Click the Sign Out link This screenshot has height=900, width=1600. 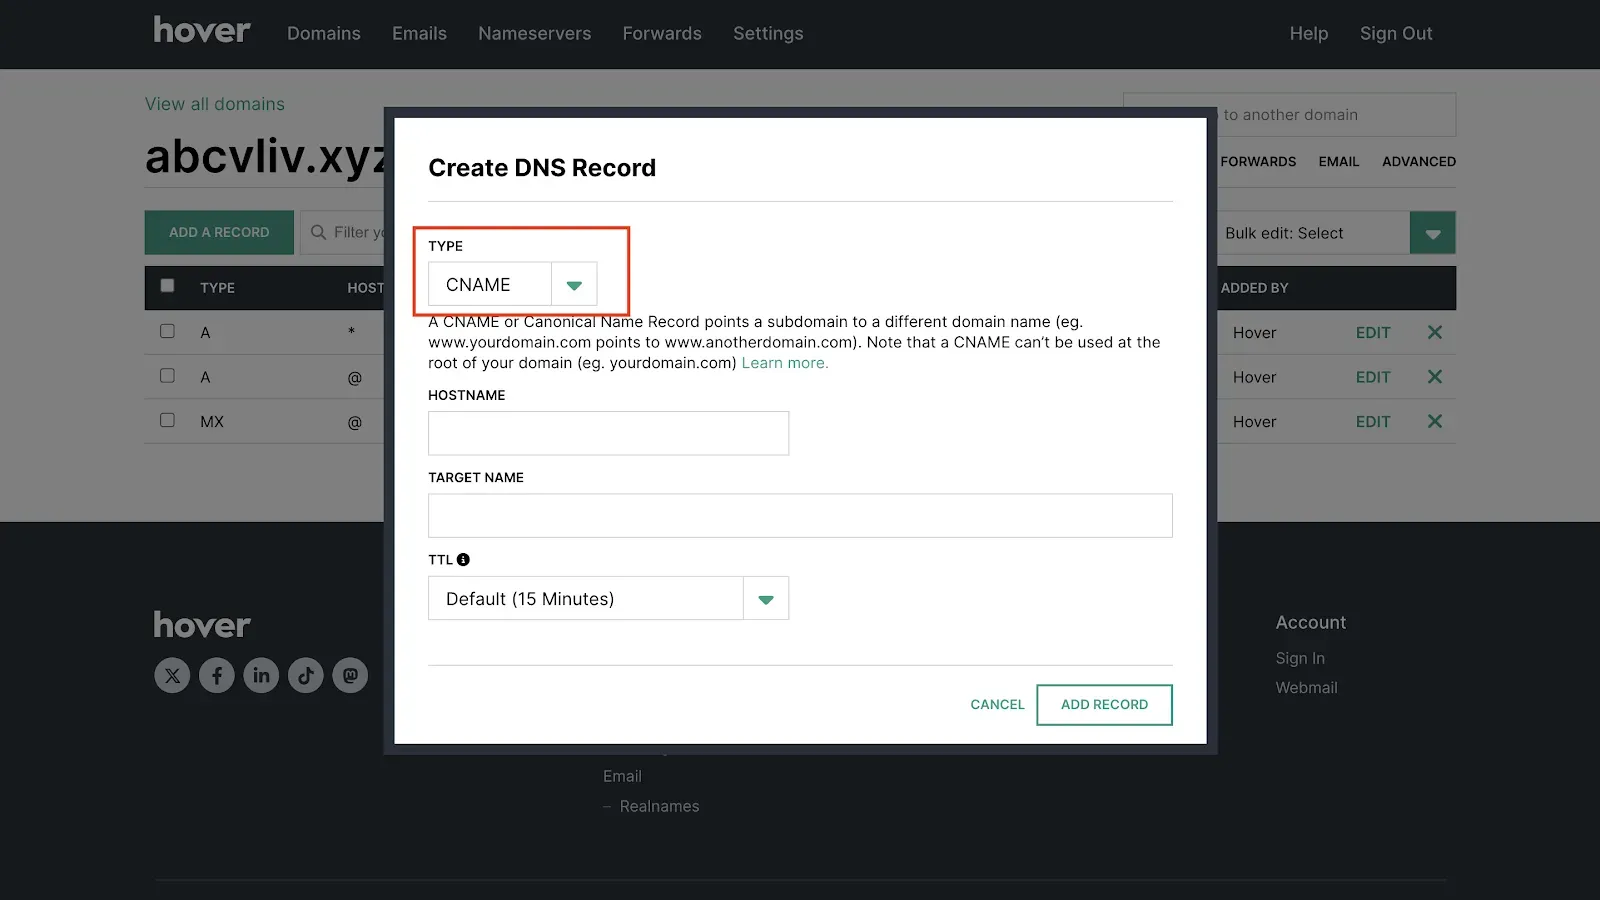1396,33
